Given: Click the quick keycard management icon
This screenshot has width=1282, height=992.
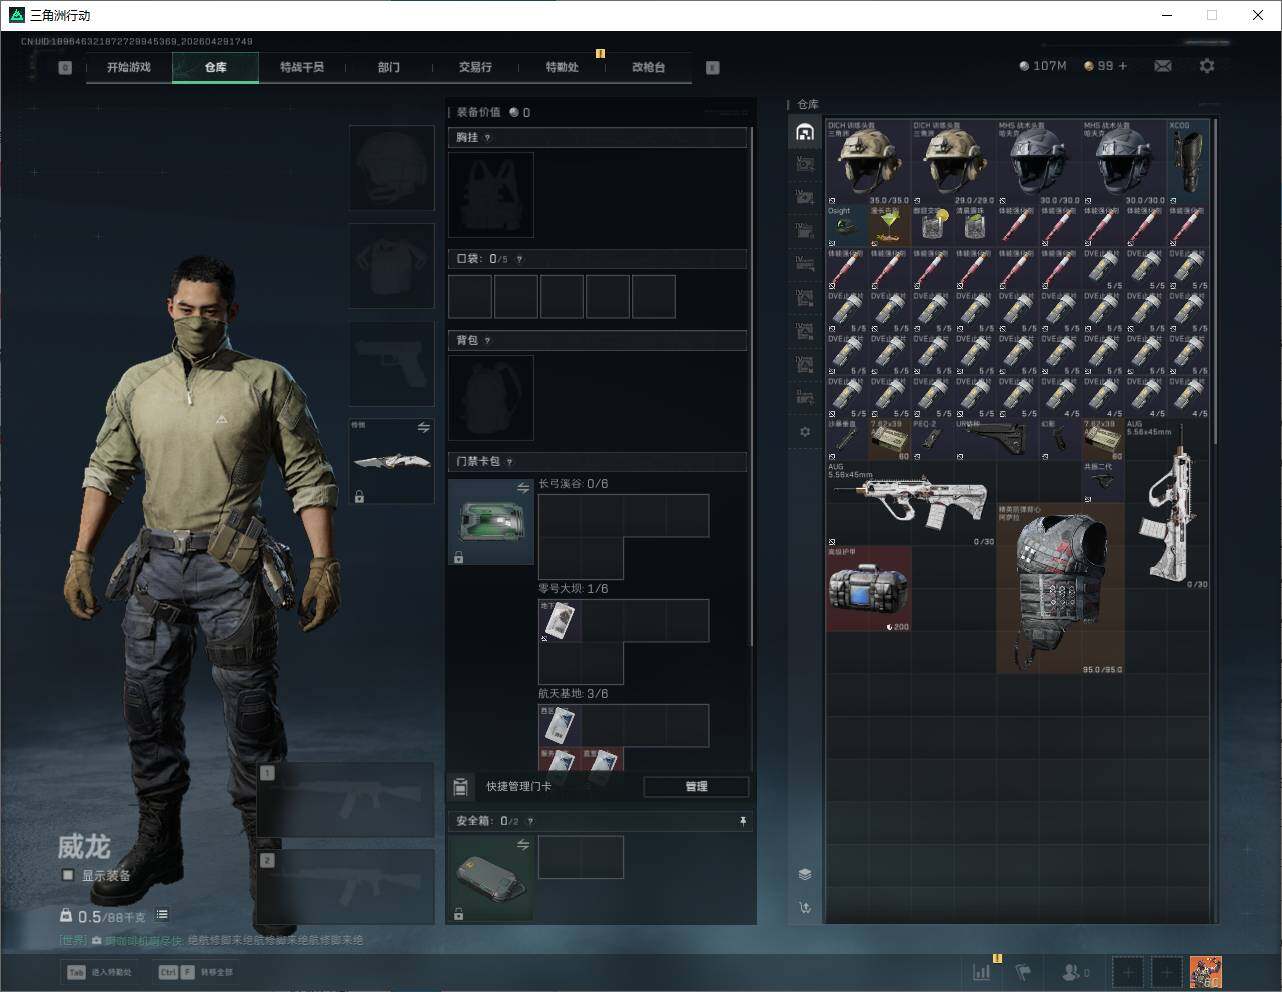Looking at the screenshot, I should (460, 787).
